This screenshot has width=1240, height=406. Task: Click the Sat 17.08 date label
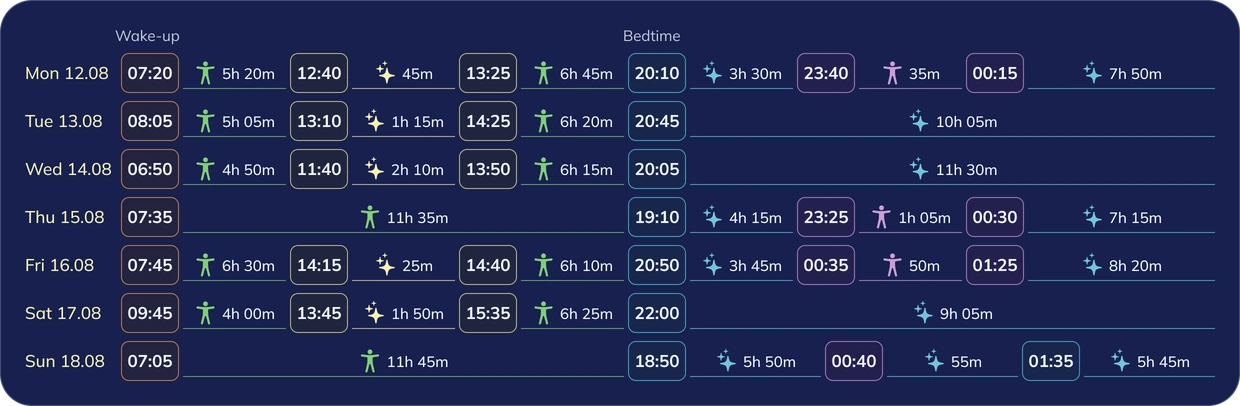(x=63, y=313)
